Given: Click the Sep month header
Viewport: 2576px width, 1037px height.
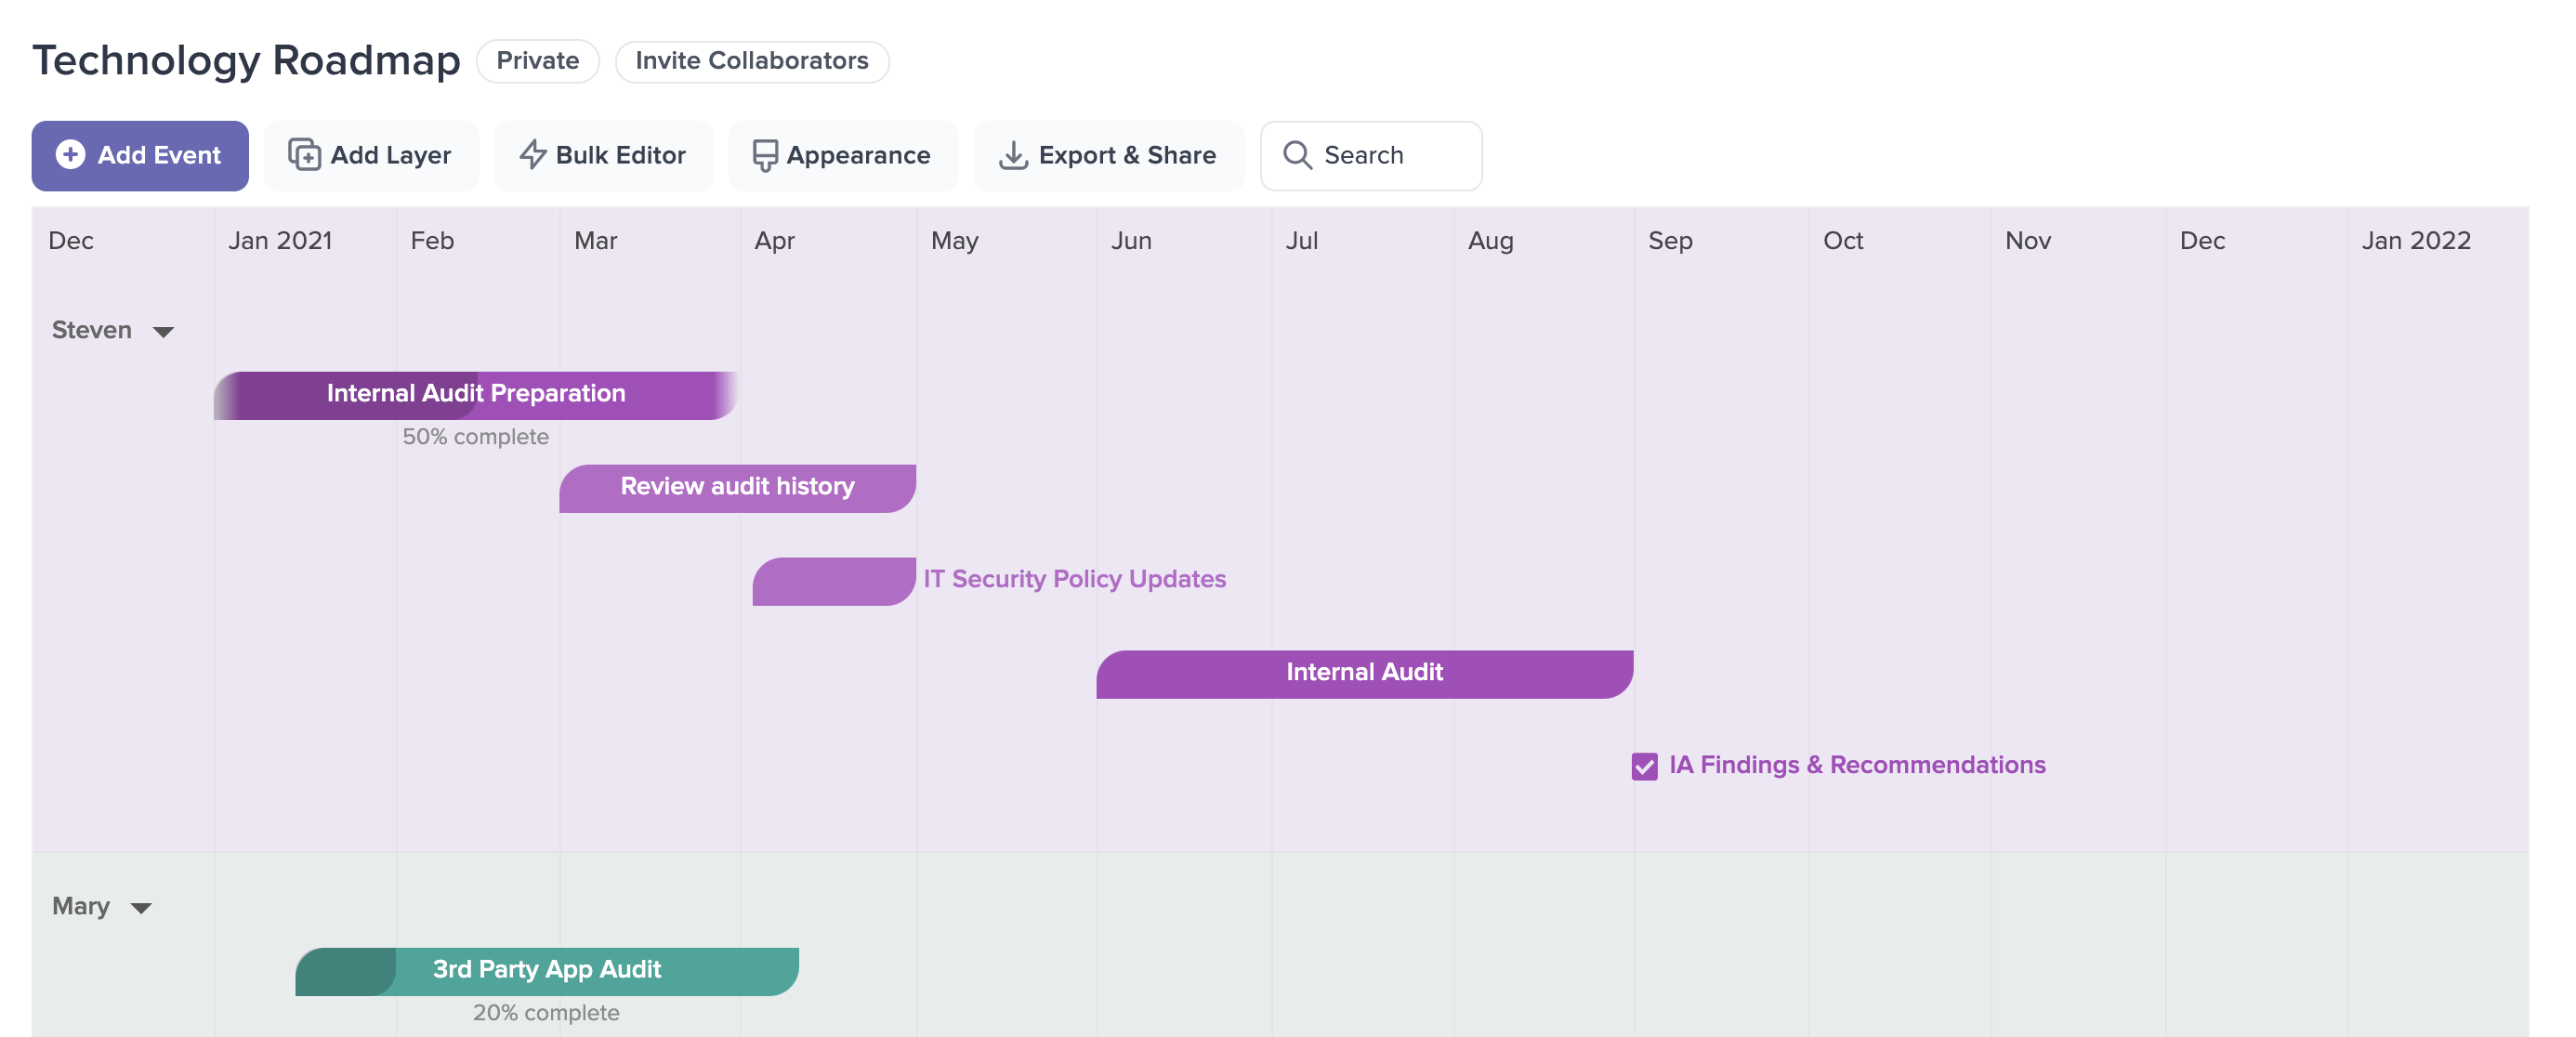Looking at the screenshot, I should point(1671,241).
